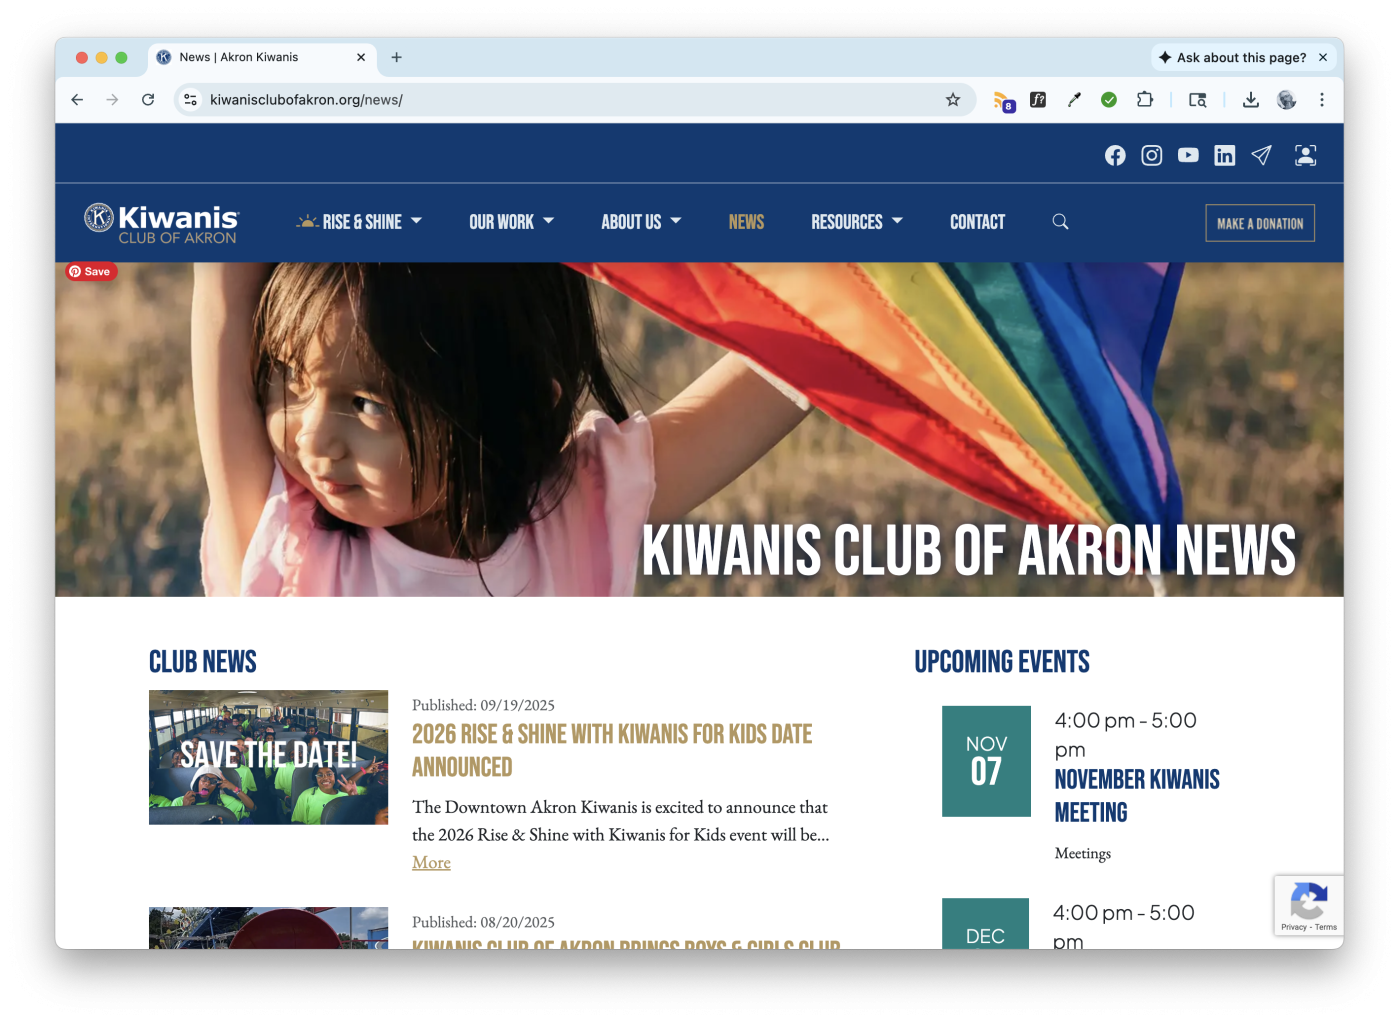The image size is (1399, 1022).
Task: Click the YouTube icon in header
Action: [1188, 155]
